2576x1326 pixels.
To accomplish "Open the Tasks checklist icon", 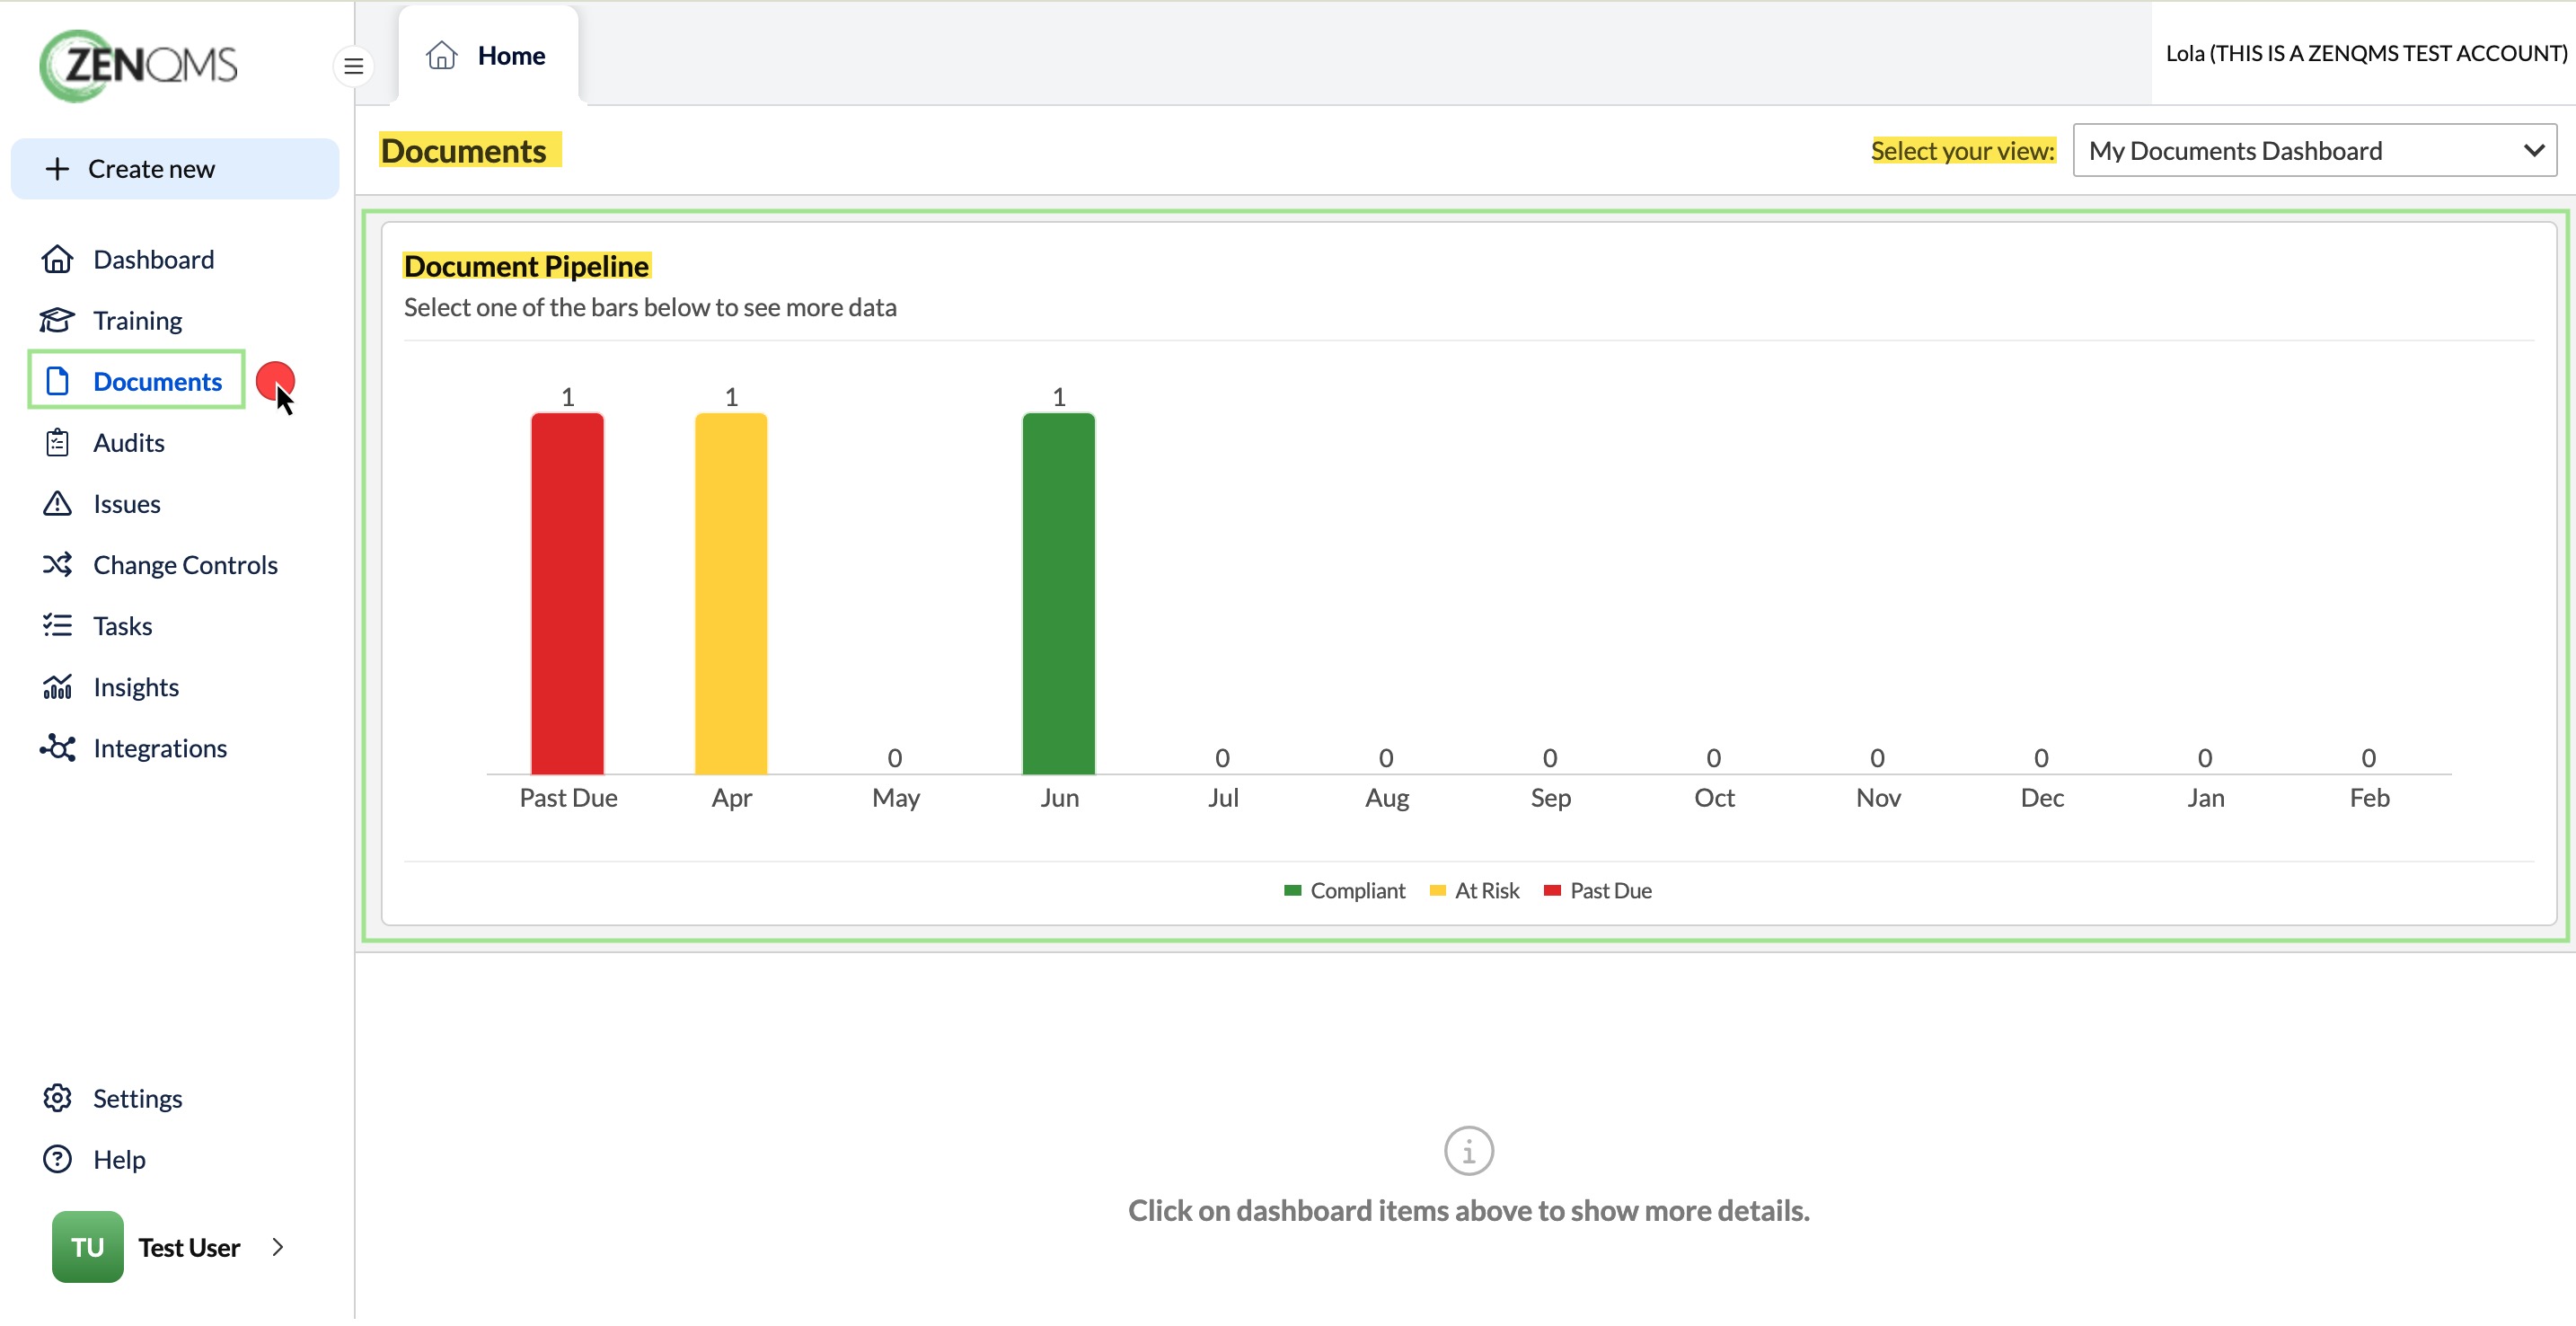I will tap(57, 626).
